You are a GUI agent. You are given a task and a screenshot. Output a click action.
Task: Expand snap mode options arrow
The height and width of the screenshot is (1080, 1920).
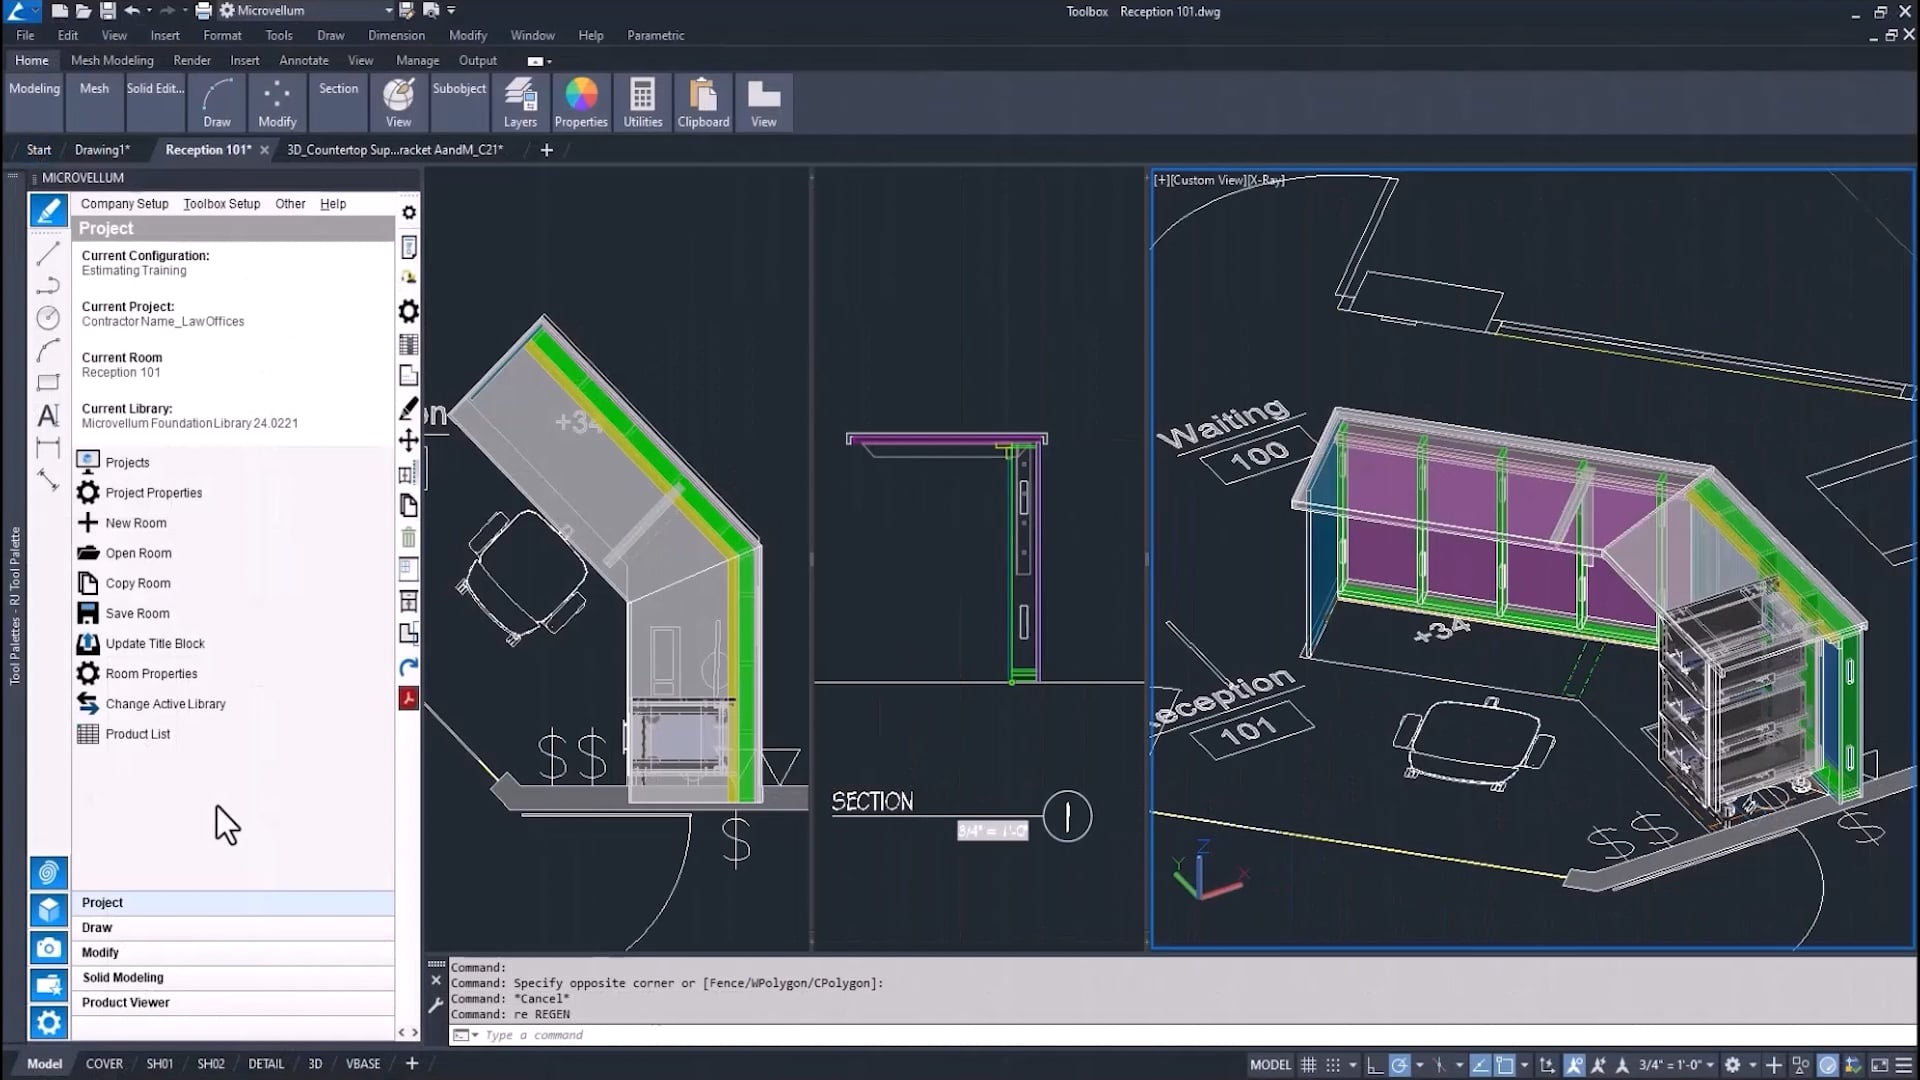(1353, 1065)
